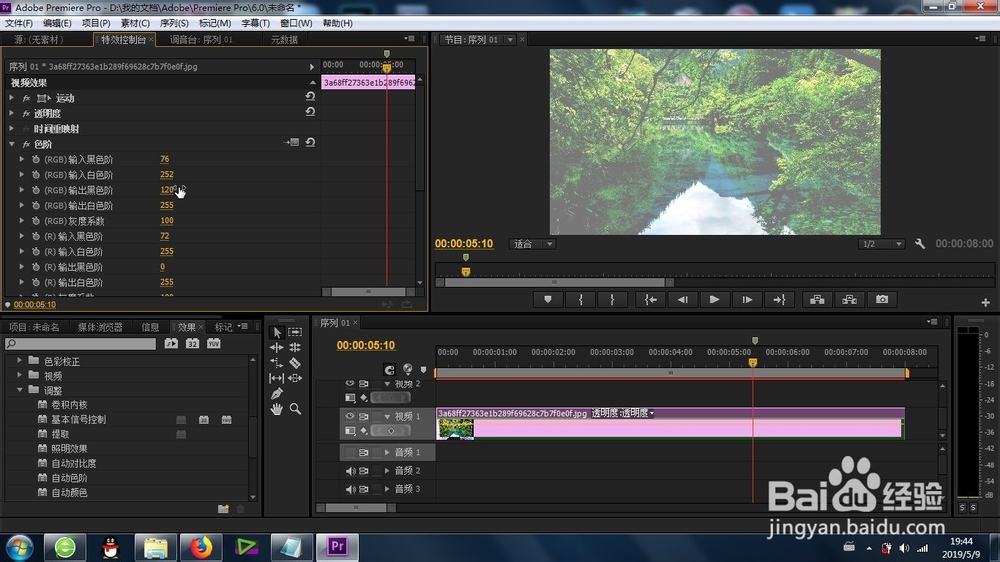This screenshot has height=562, width=1000.
Task: Expand the 音频 1 track
Action: pos(386,452)
